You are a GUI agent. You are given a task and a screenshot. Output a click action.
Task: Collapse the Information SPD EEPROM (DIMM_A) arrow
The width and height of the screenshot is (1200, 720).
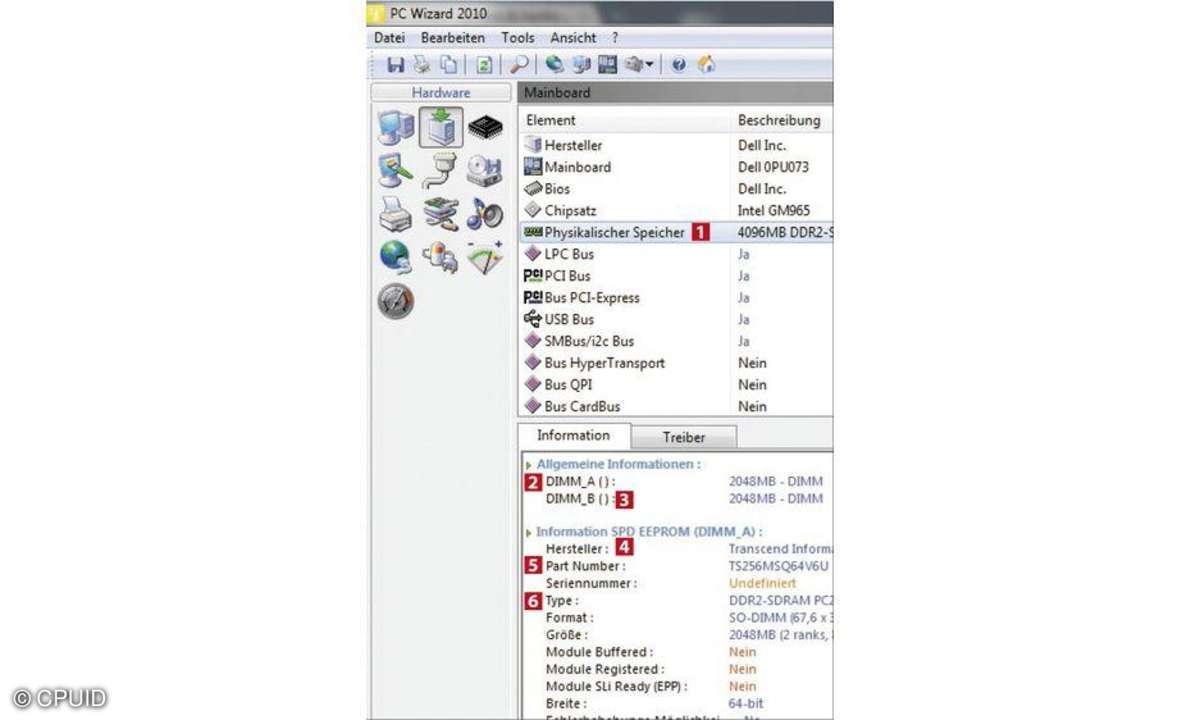pos(529,532)
